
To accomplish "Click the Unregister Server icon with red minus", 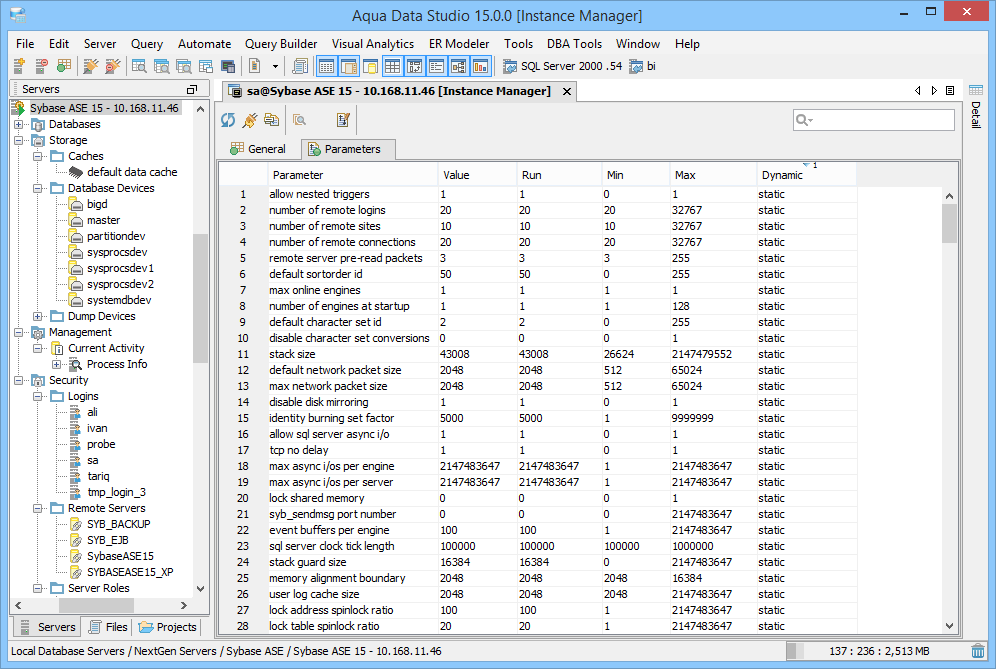I will click(x=41, y=66).
